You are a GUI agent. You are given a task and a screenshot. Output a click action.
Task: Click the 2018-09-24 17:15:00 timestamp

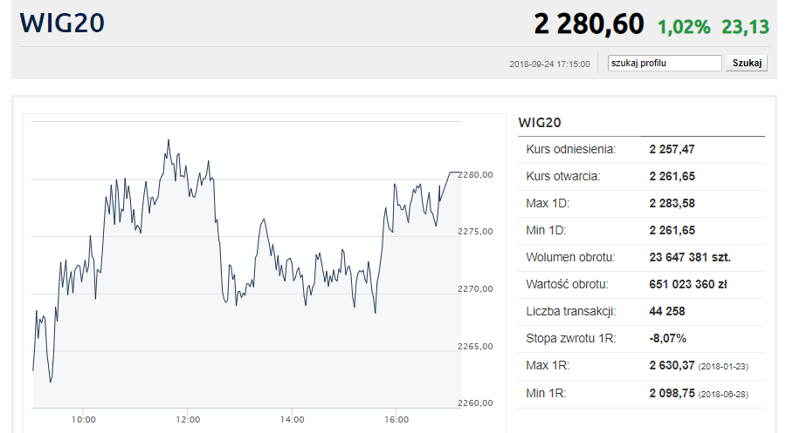tap(549, 64)
